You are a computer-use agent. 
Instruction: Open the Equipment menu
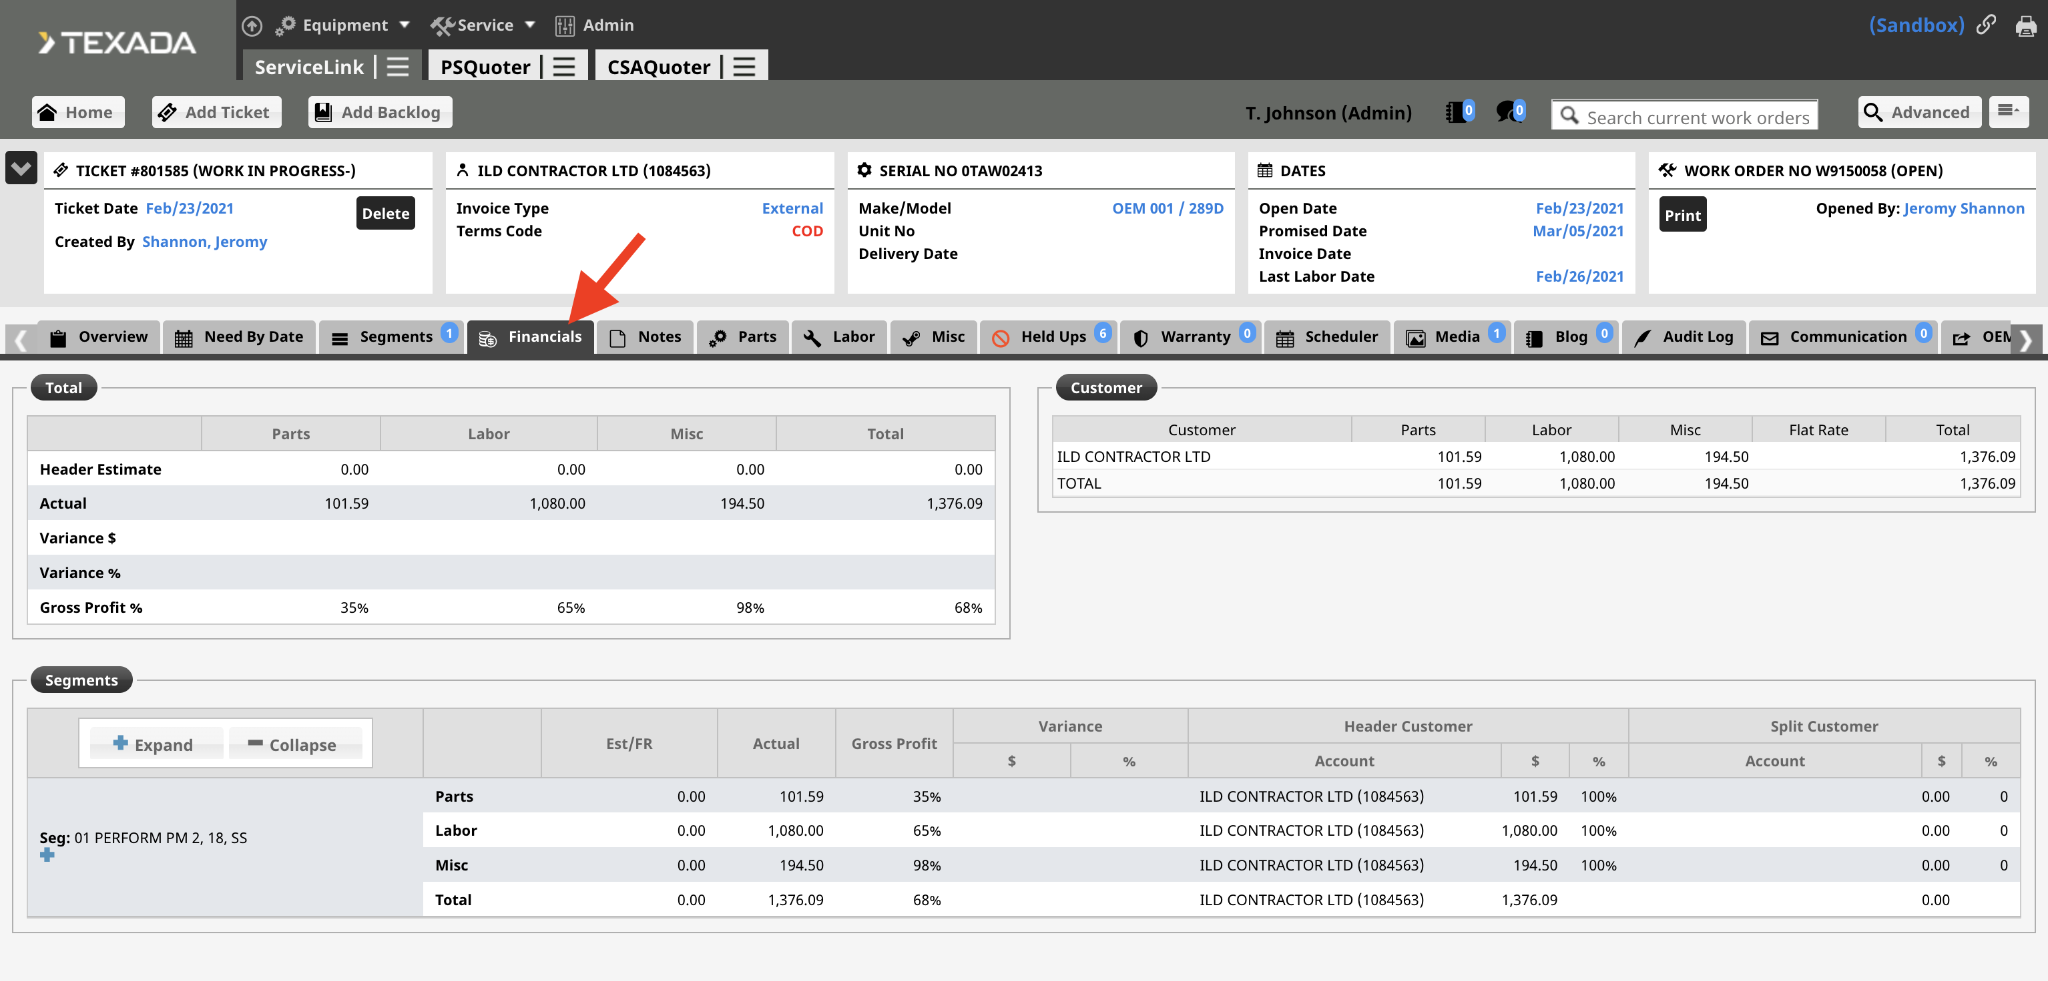pos(343,25)
